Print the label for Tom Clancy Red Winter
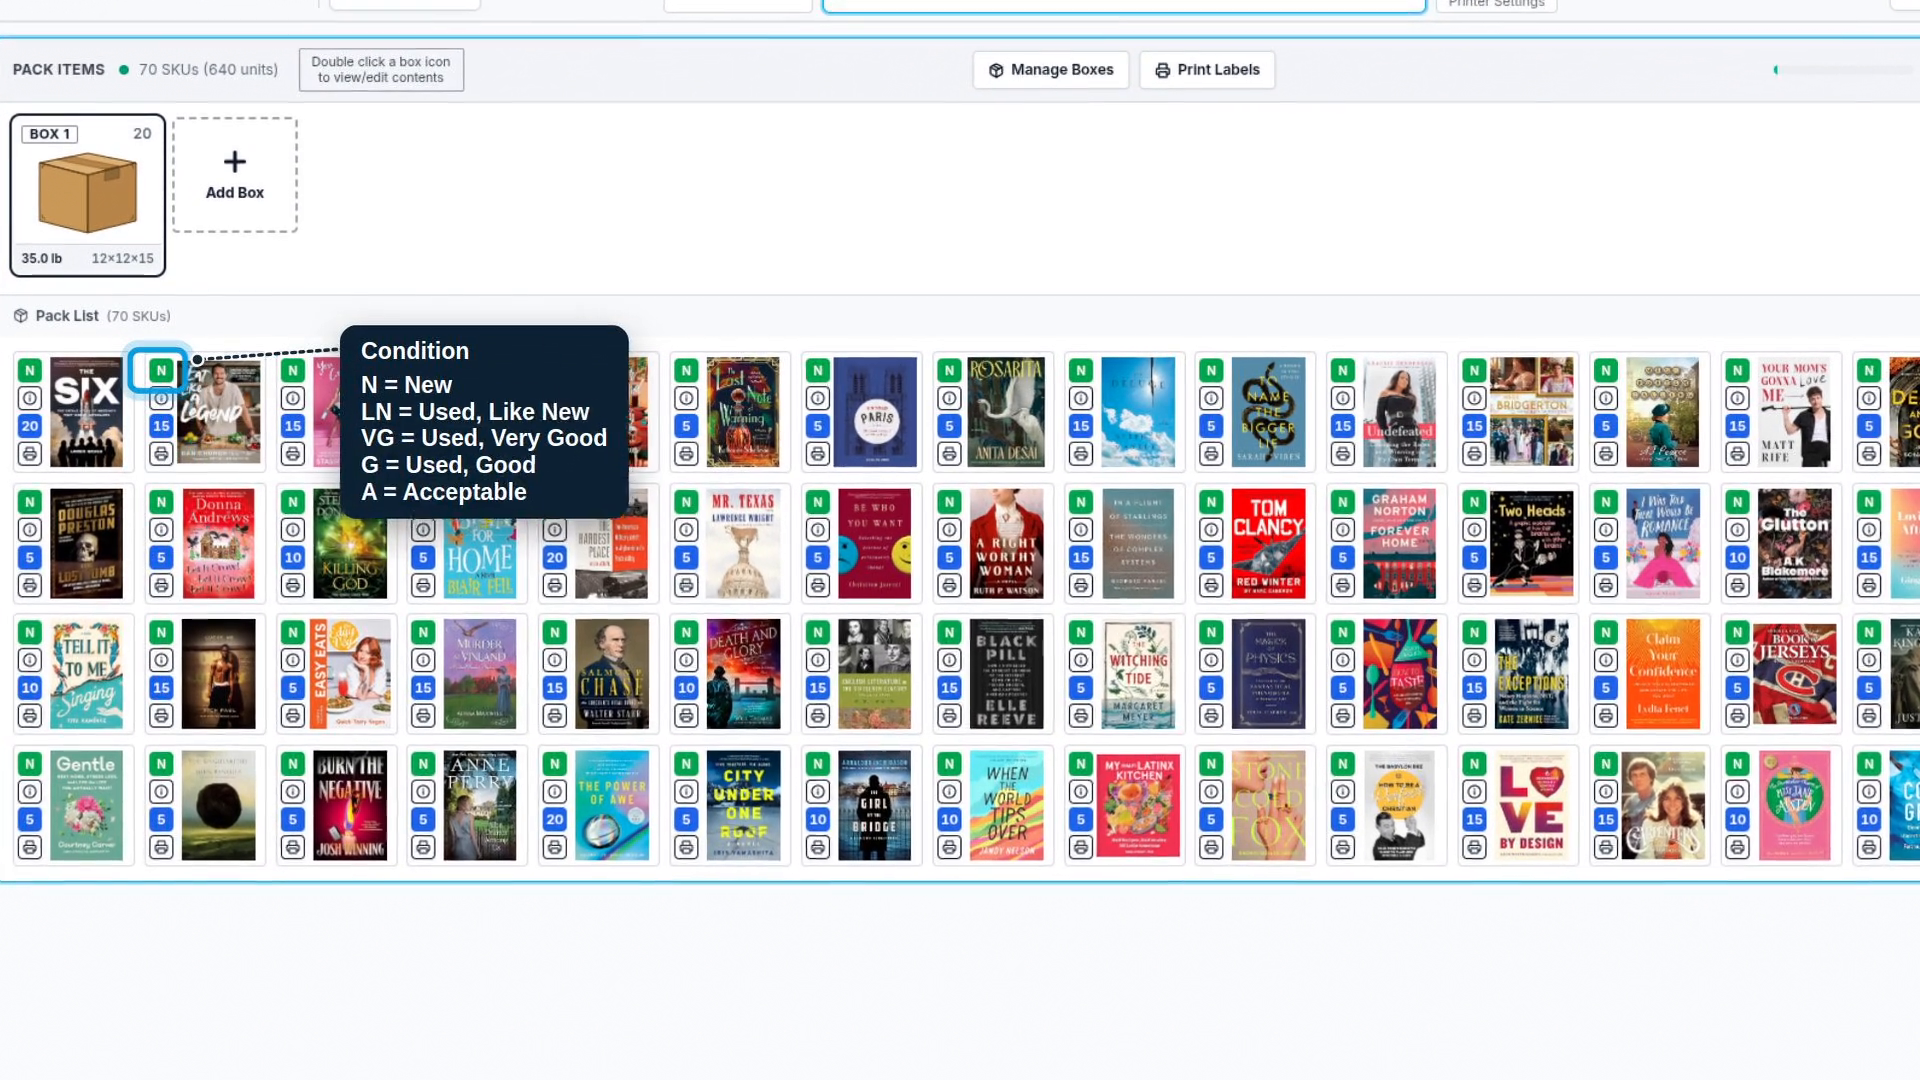The height and width of the screenshot is (1080, 1920). click(1211, 585)
